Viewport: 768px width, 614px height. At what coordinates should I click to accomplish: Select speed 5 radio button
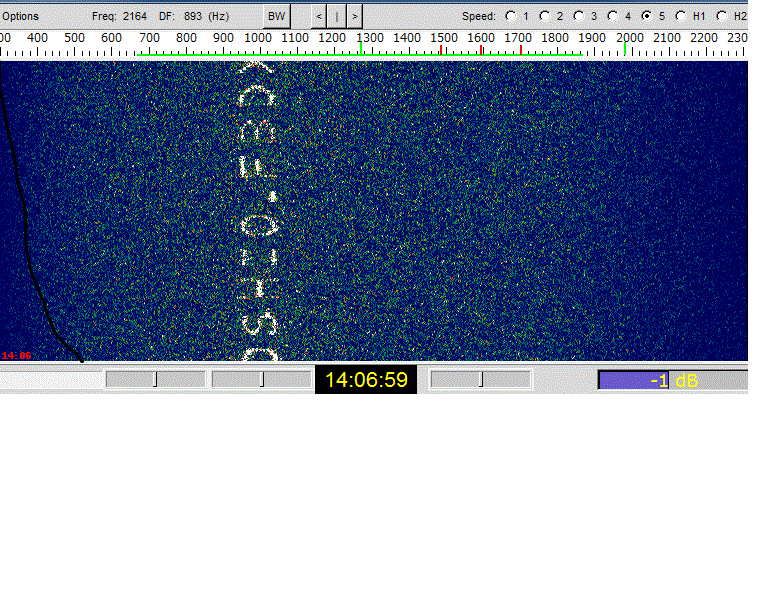(647, 16)
